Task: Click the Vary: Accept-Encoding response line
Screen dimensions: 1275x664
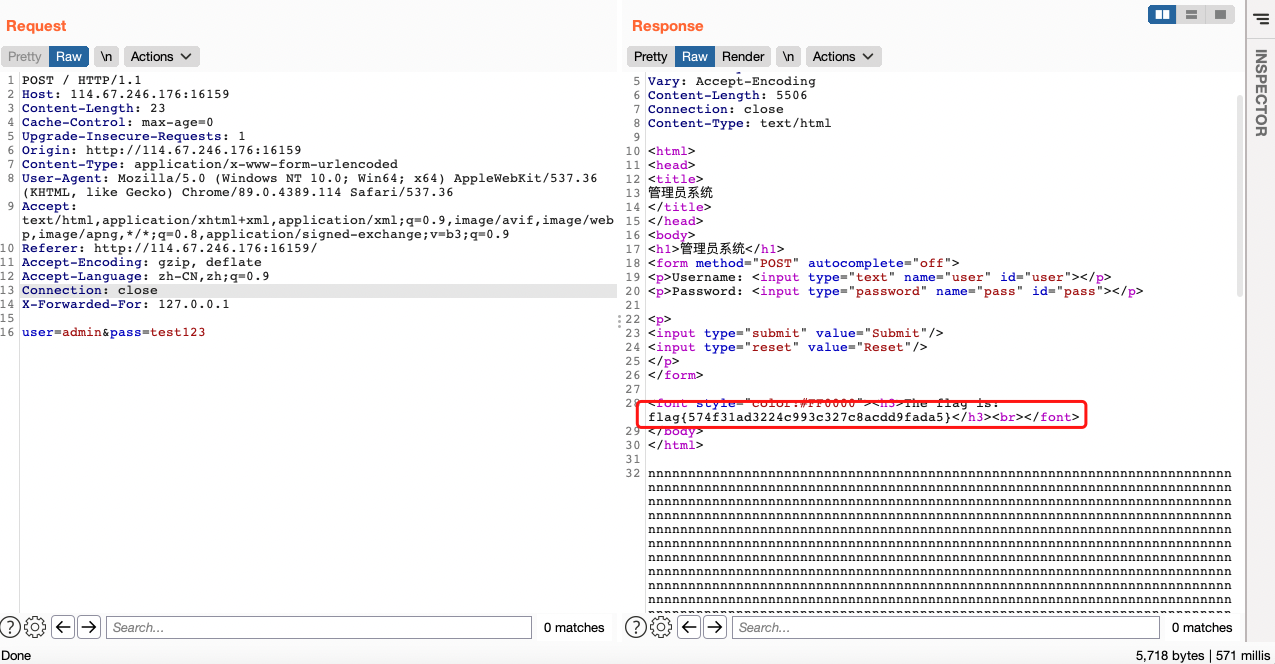Action: pyautogui.click(x=731, y=81)
